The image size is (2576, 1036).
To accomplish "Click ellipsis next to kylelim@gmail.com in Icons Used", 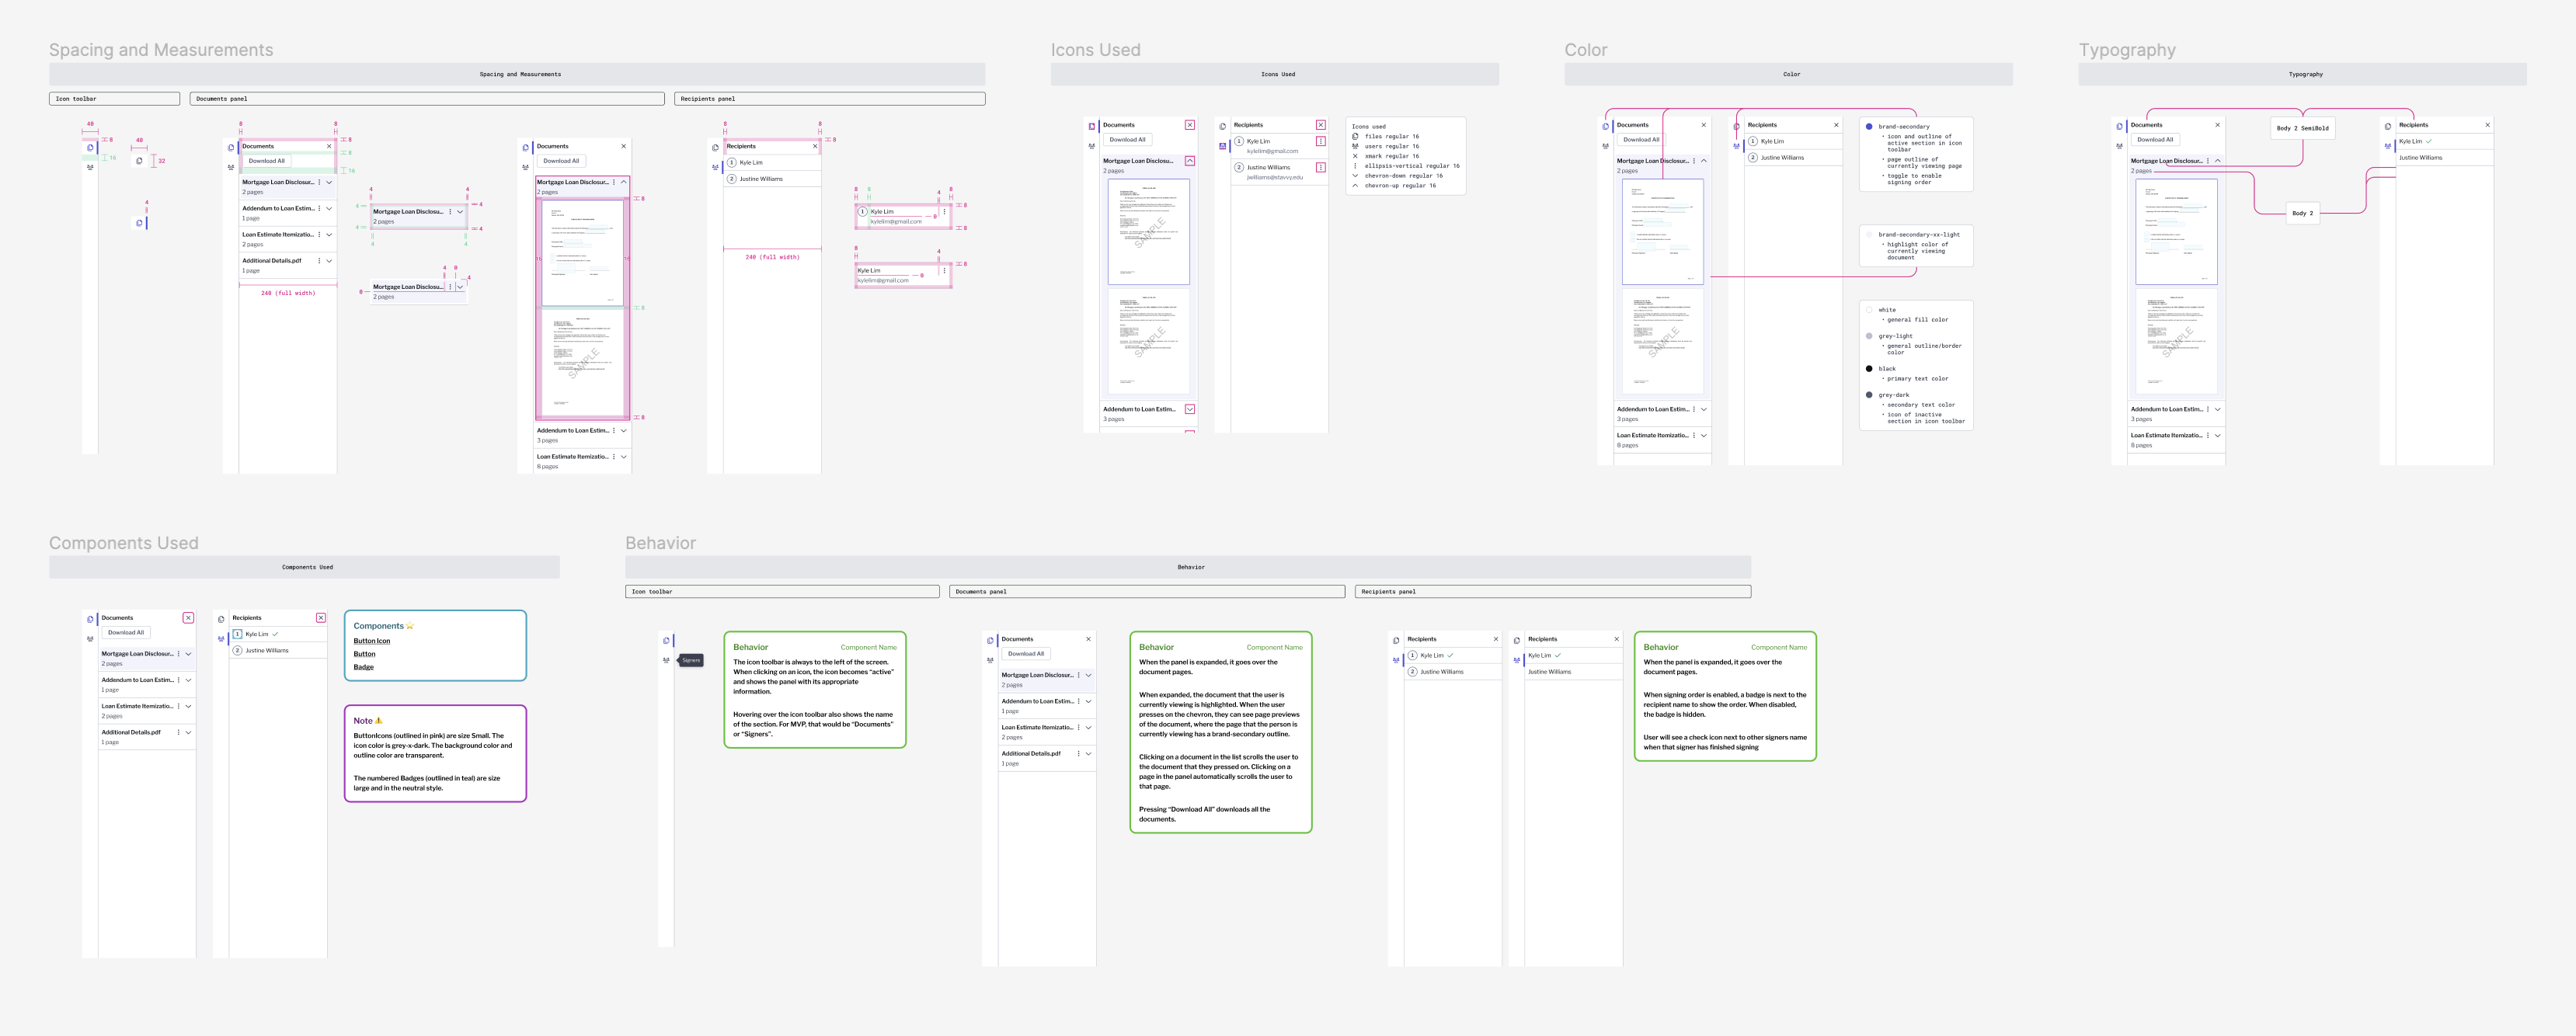I will tap(1320, 141).
